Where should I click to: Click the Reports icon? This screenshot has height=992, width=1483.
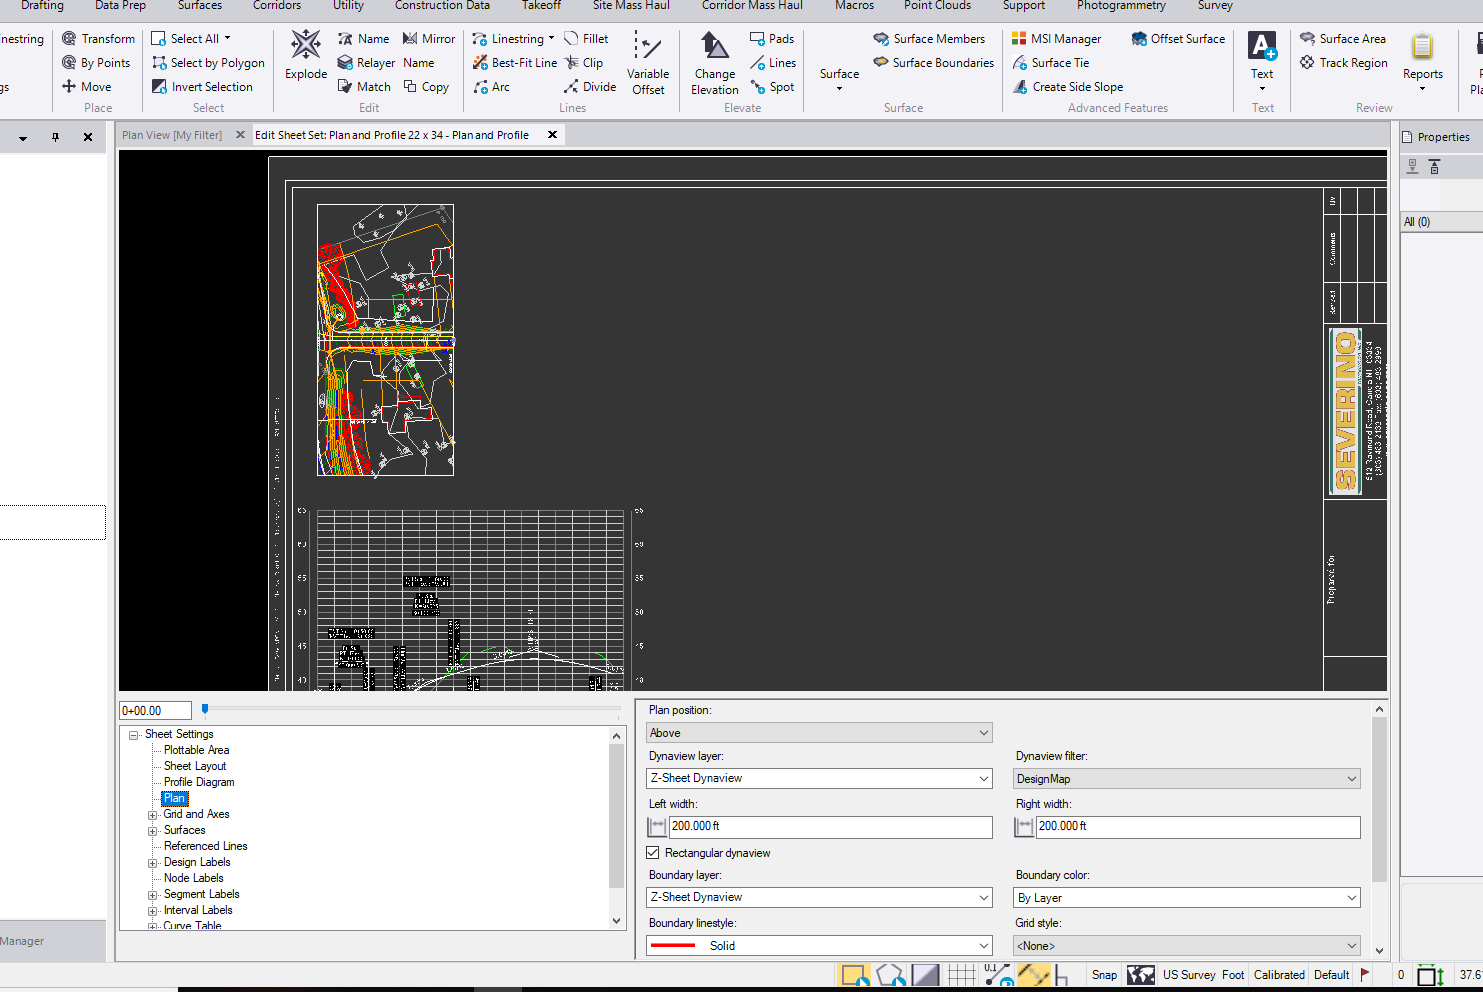click(1422, 62)
